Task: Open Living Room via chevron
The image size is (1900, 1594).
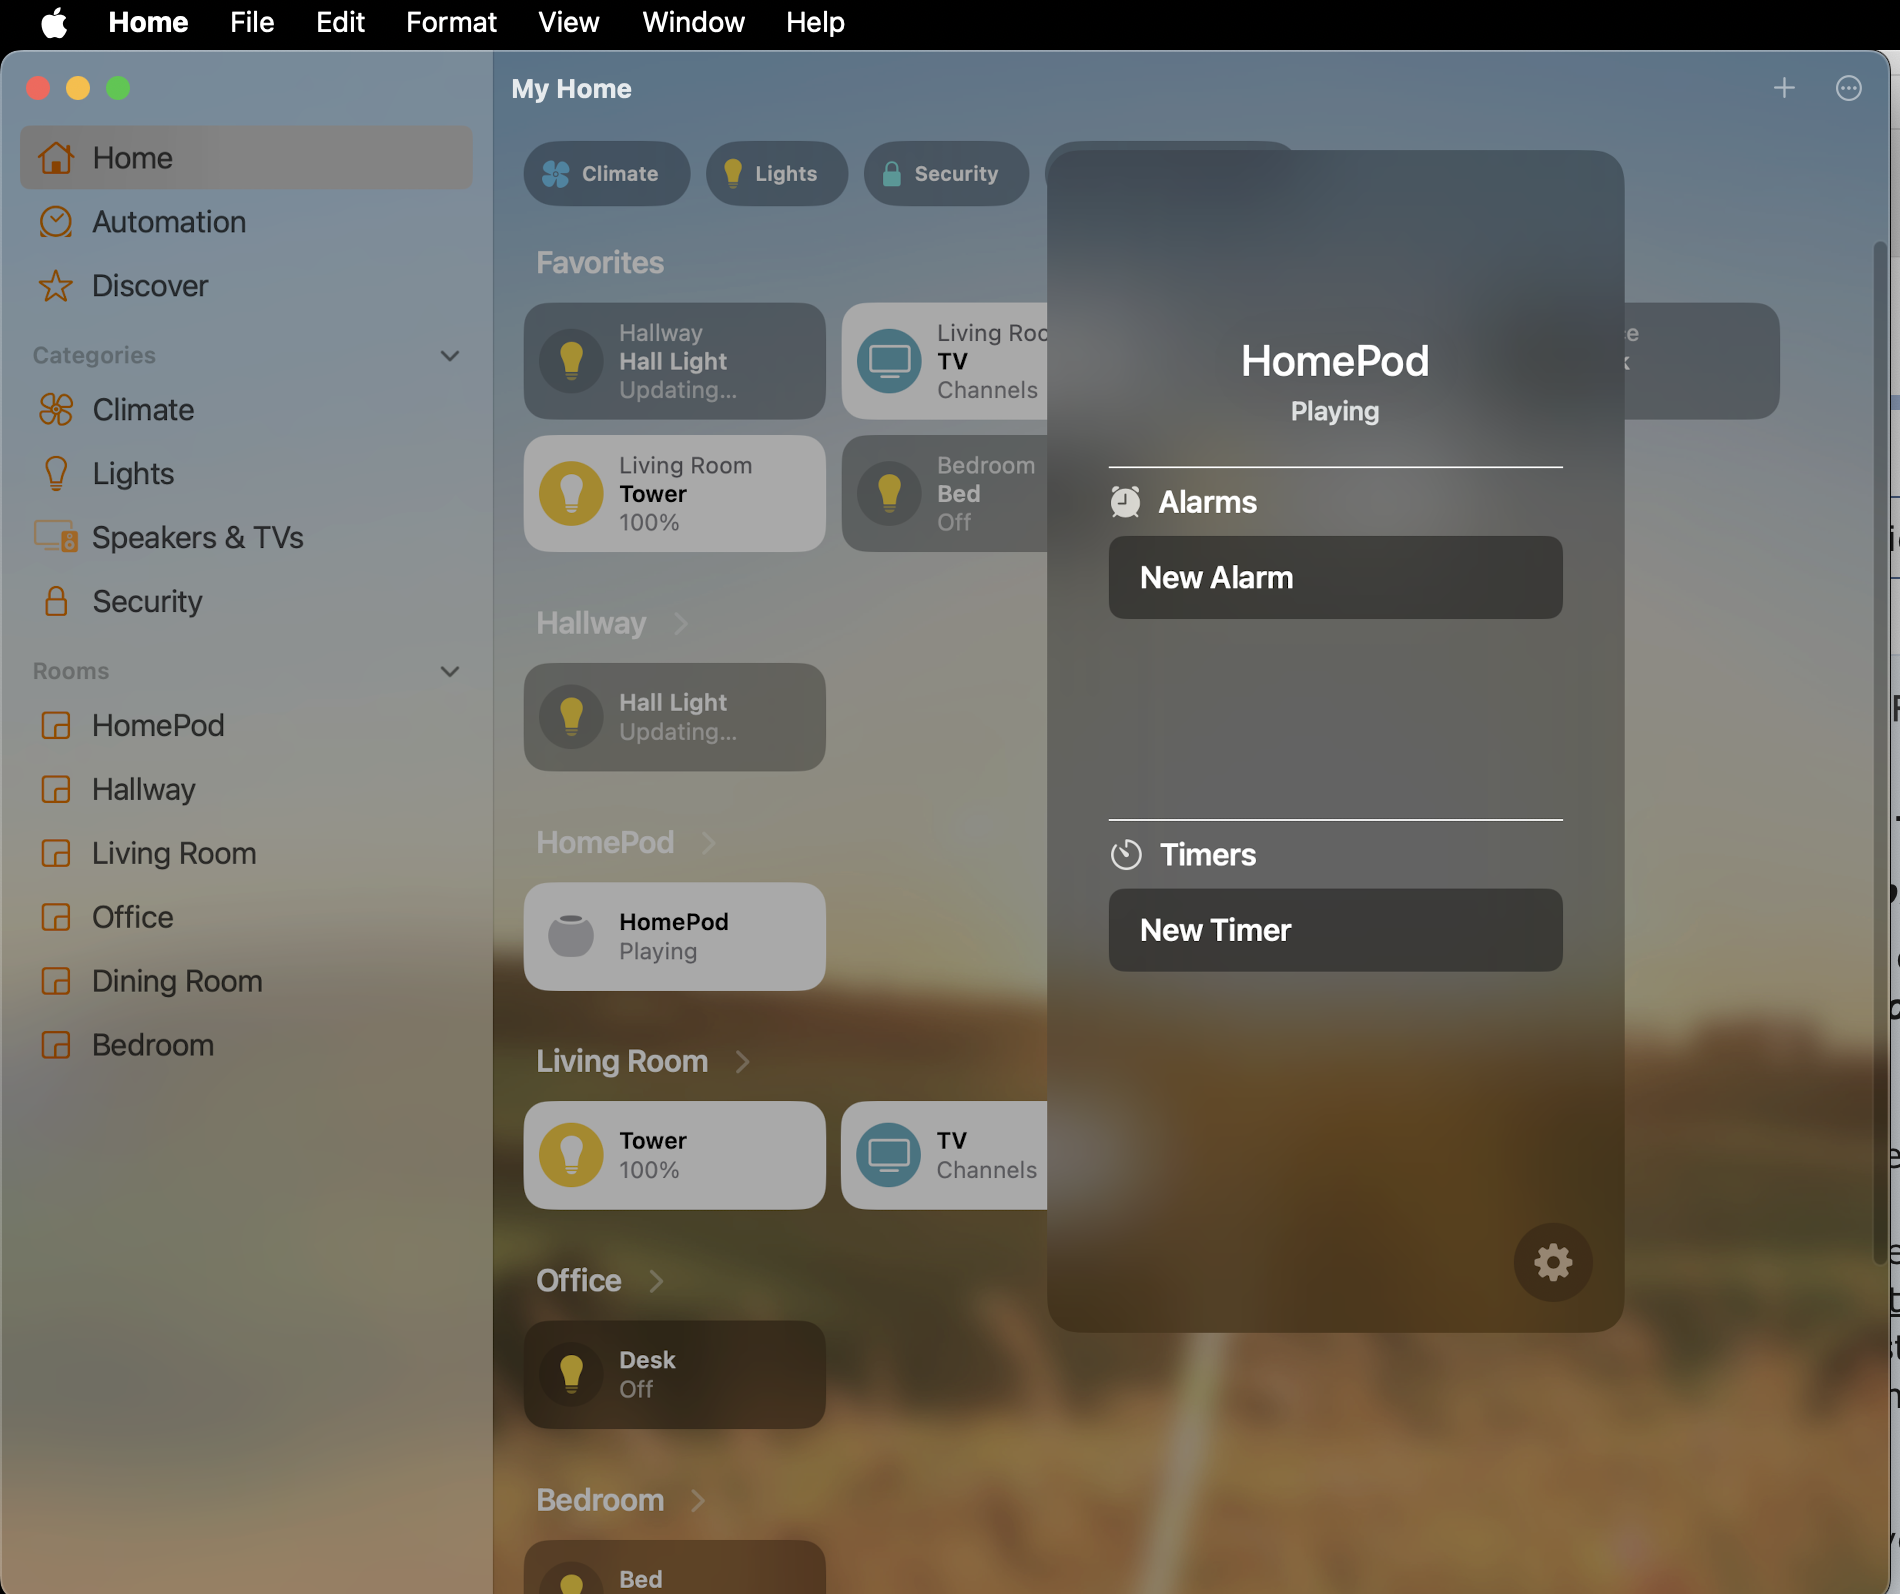Action: 742,1062
